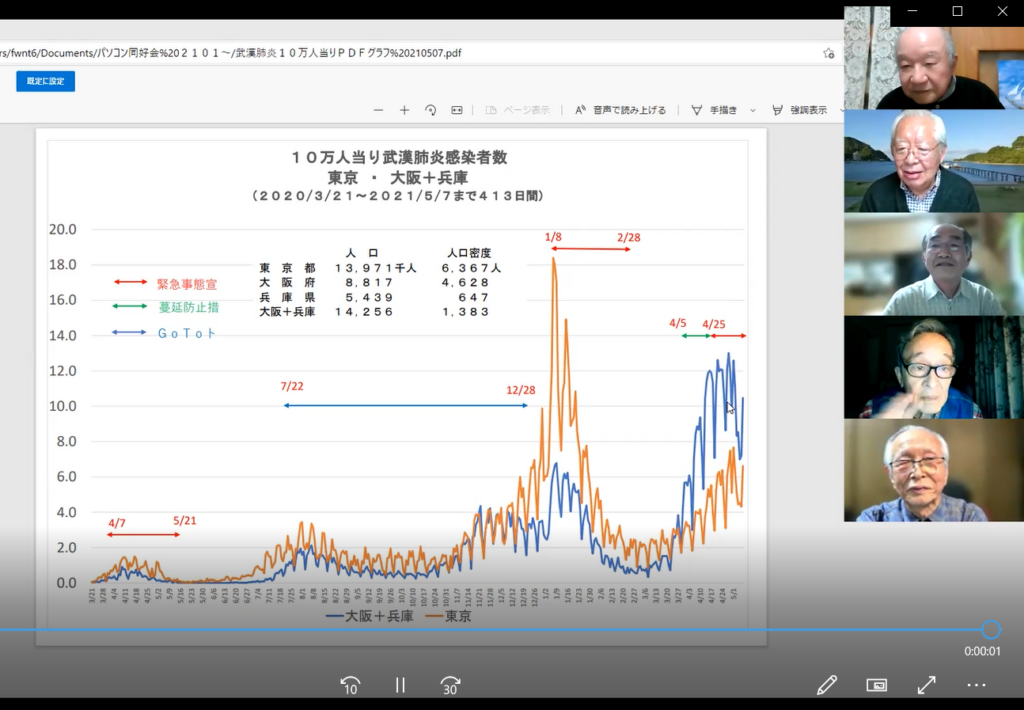
Task: Toggle fit to page width
Action: click(457, 110)
